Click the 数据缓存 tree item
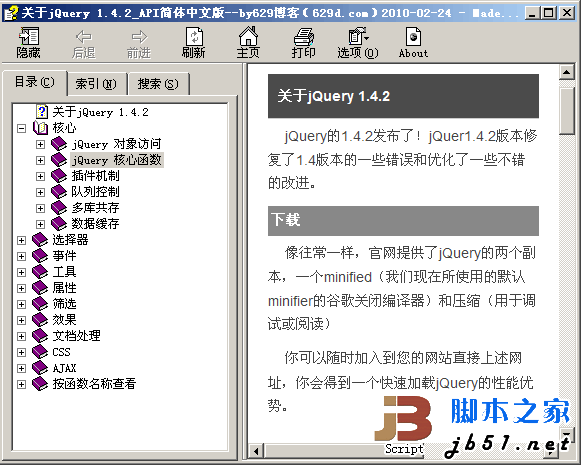 (x=96, y=224)
